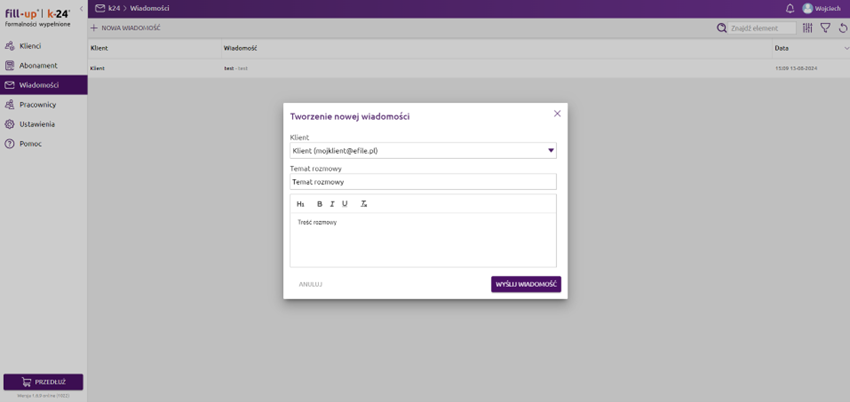Open the Data column sort chevron

coord(845,48)
